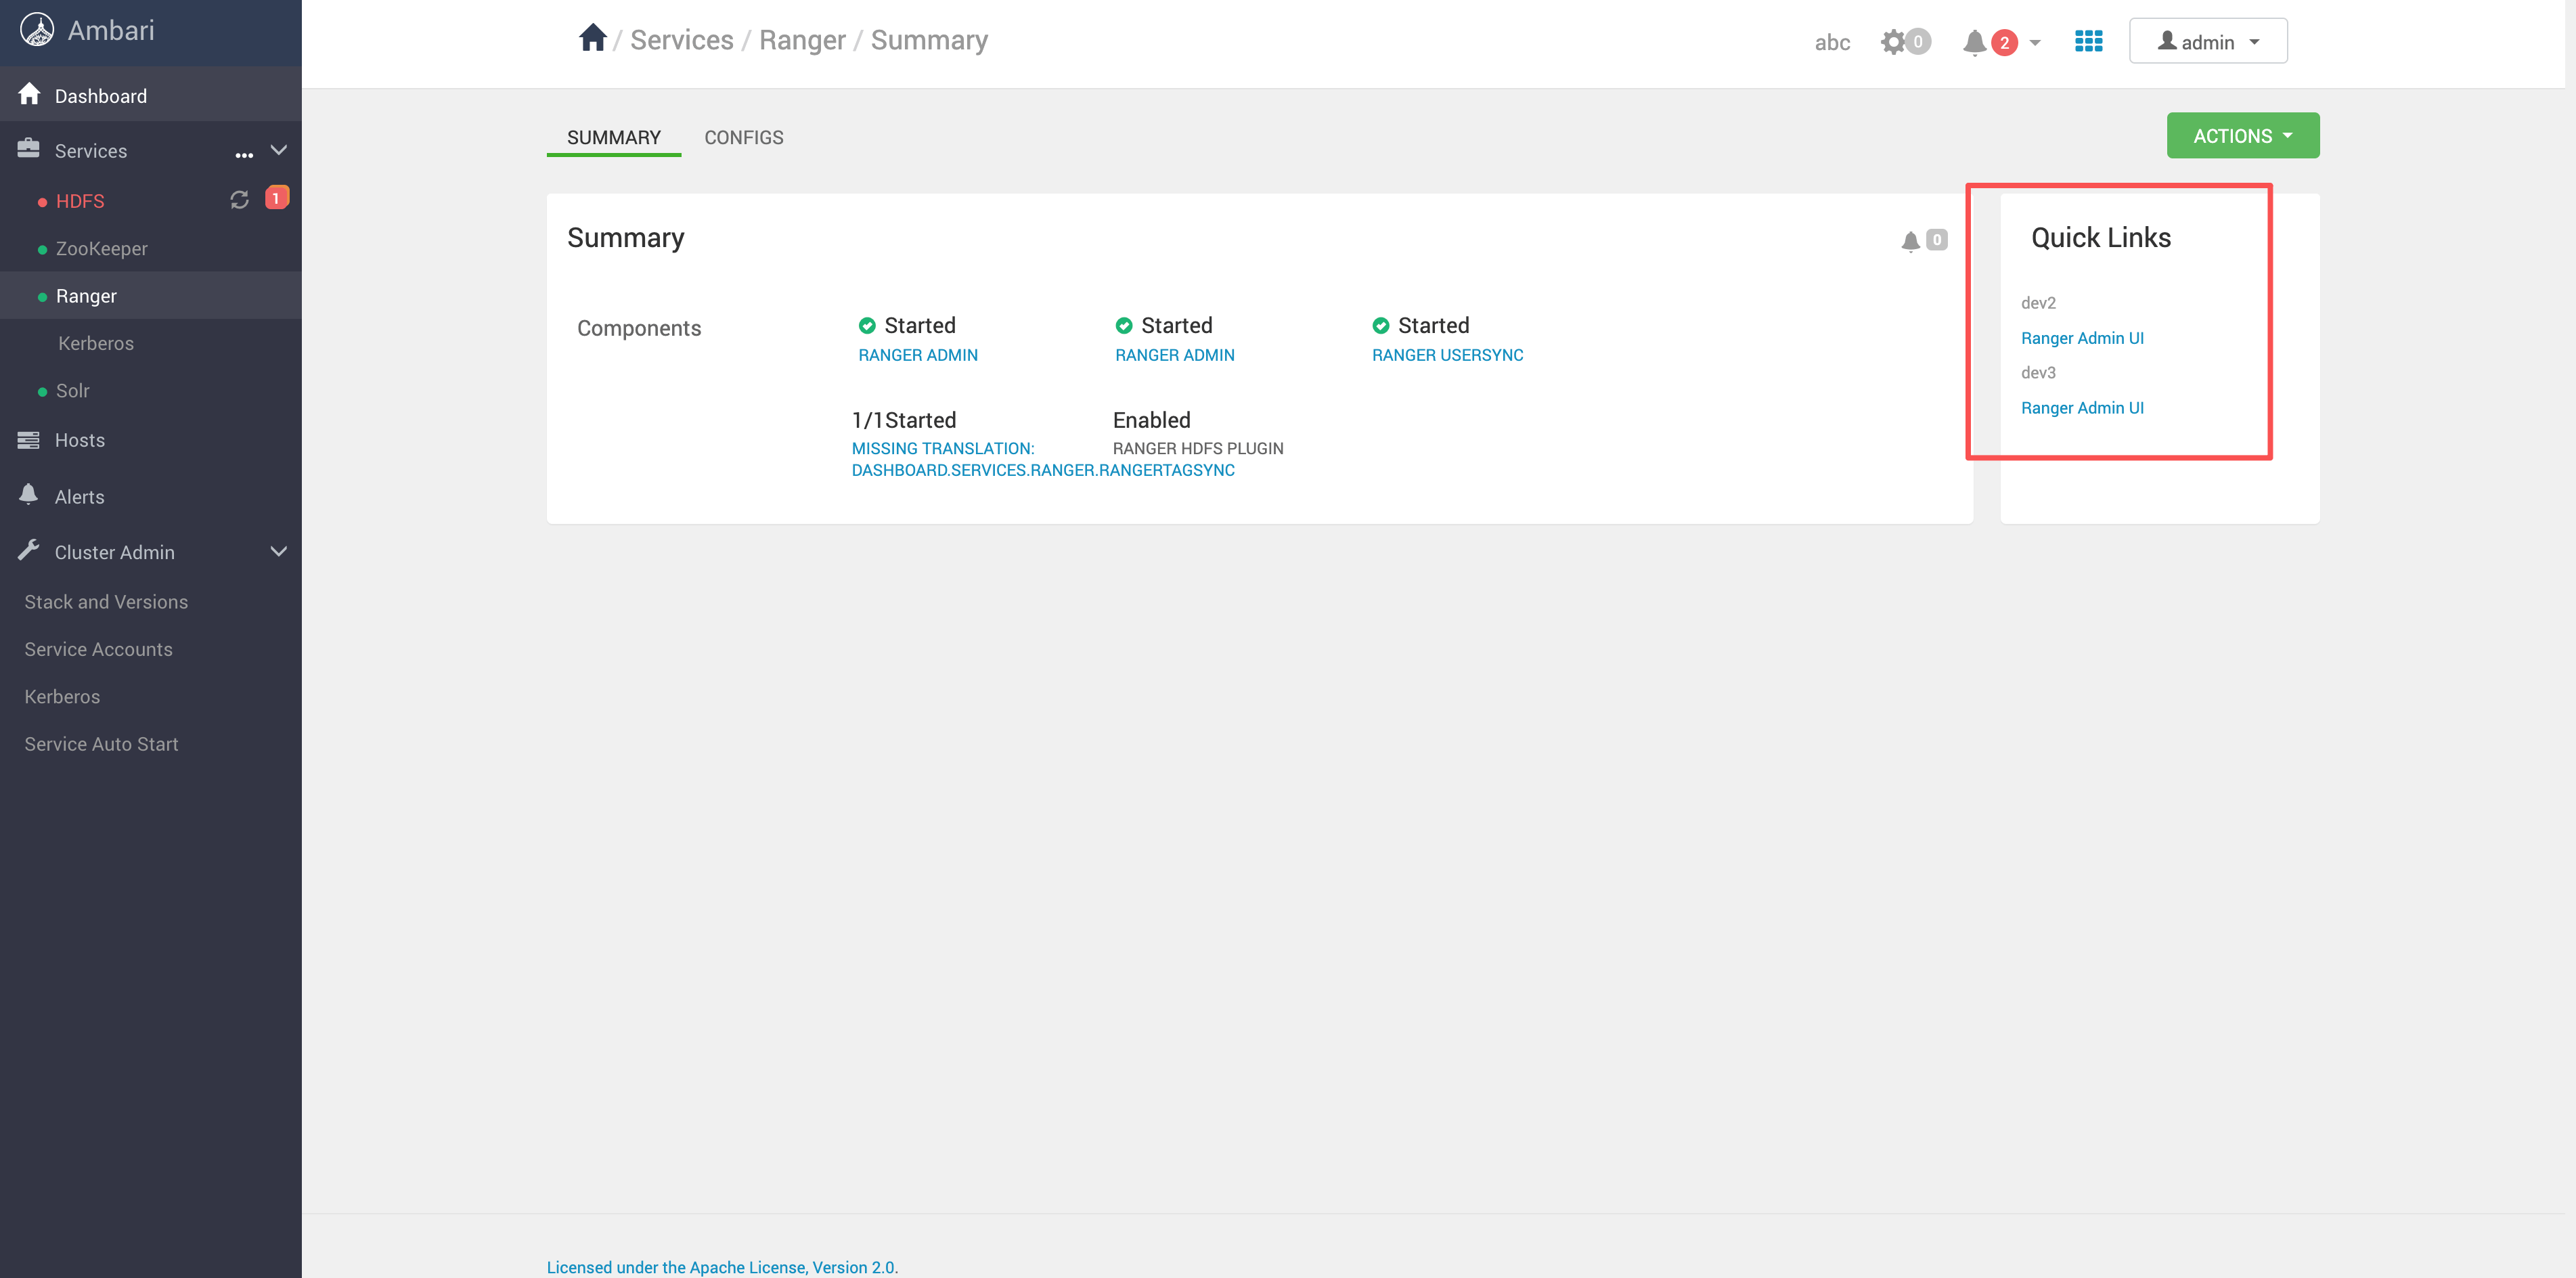This screenshot has height=1278, width=2576.
Task: Switch to the CONFIGS tab
Action: (743, 137)
